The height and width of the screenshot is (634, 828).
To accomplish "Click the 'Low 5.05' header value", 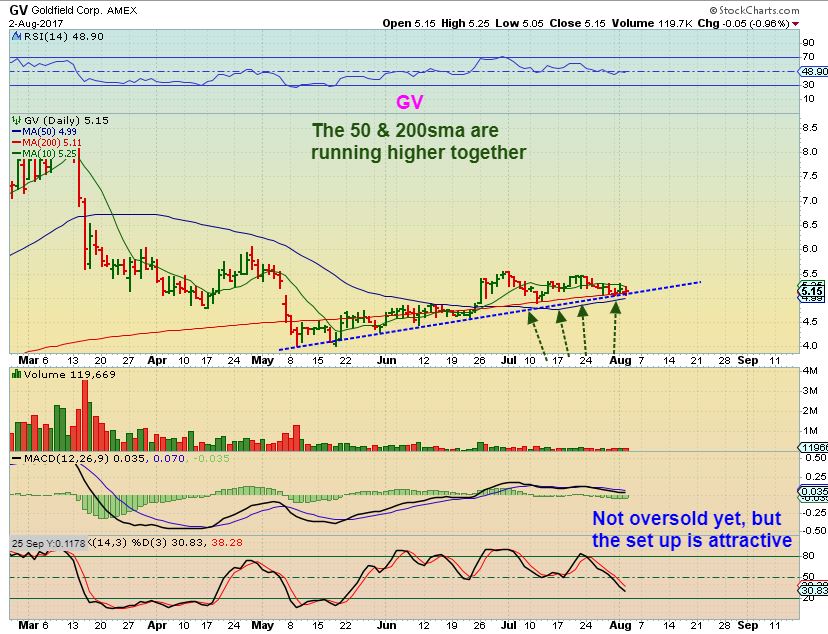I will 519,23.
